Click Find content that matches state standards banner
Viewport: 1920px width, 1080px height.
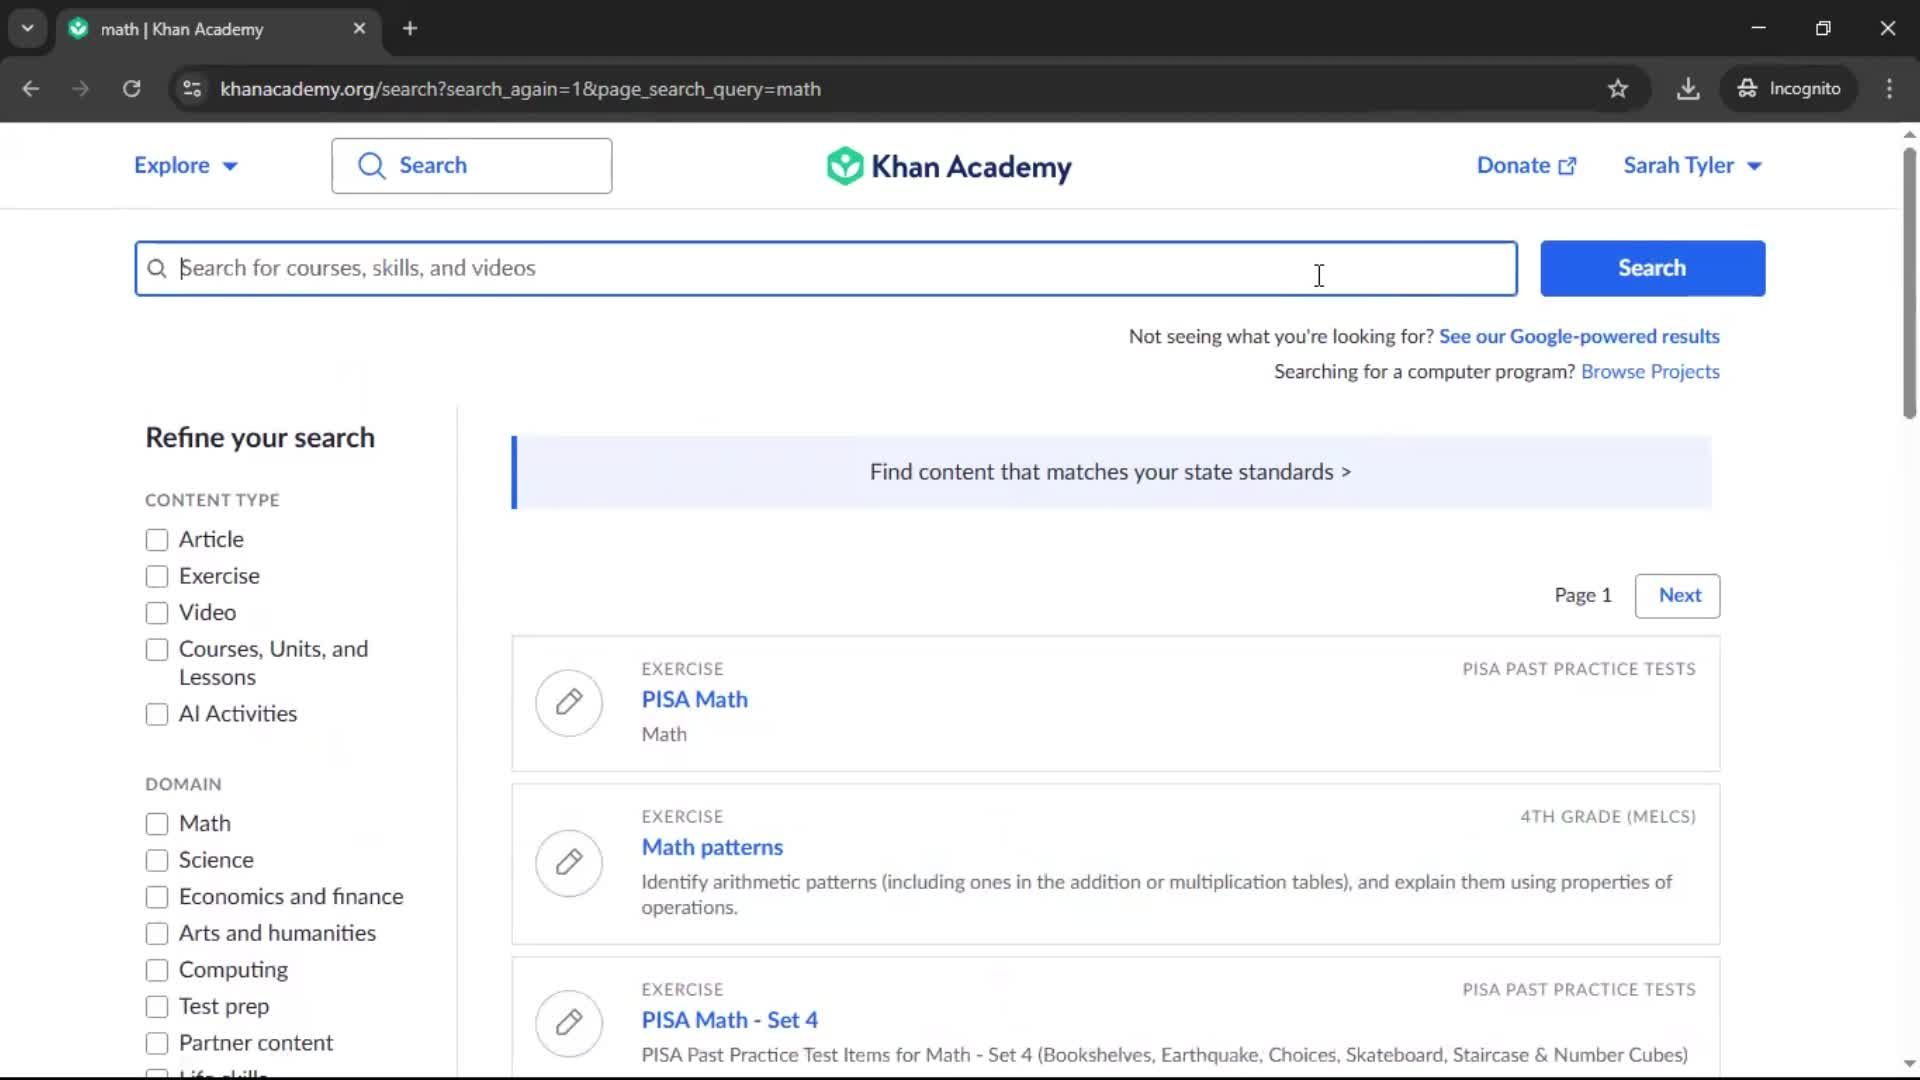click(x=1111, y=472)
